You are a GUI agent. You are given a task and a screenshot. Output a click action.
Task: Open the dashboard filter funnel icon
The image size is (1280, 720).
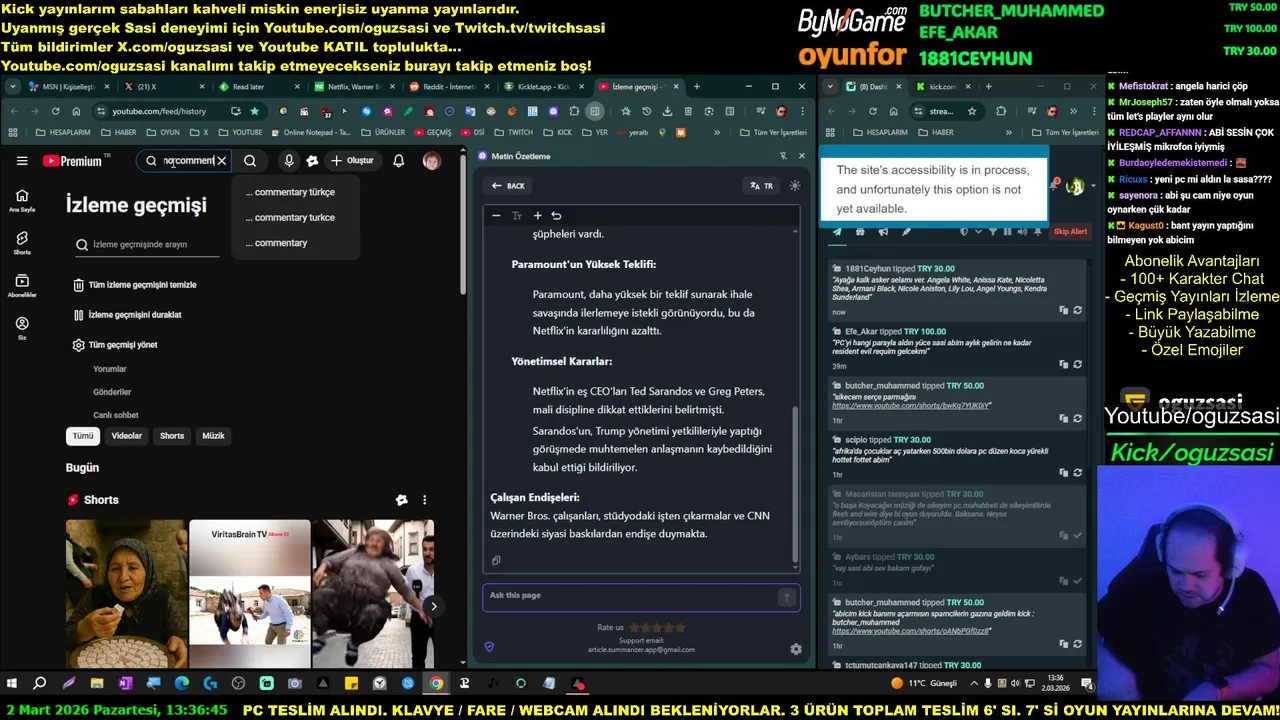[x=993, y=232]
